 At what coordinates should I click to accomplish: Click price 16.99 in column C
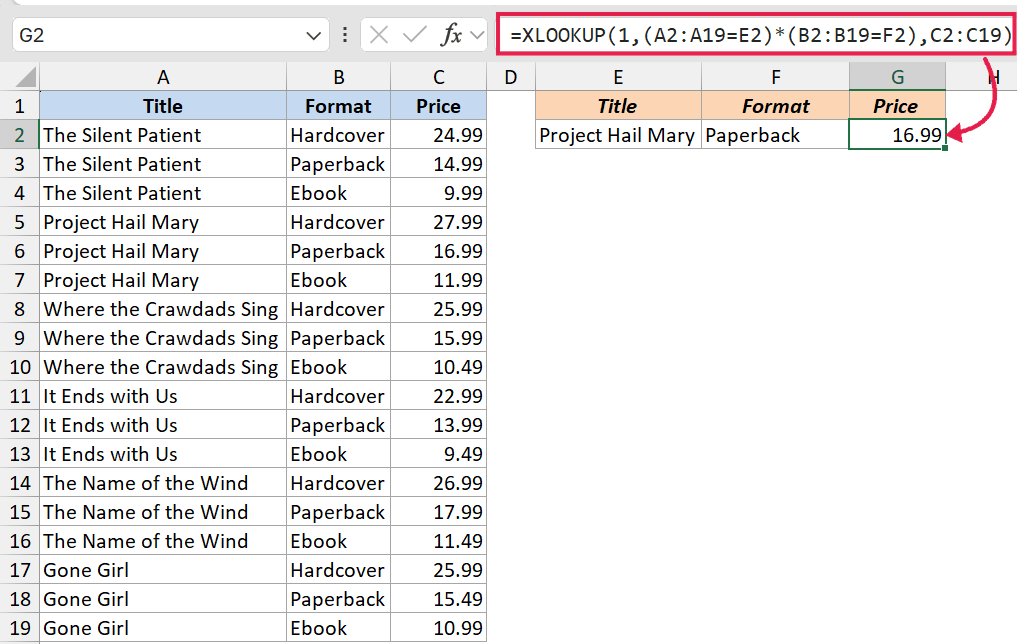438,251
